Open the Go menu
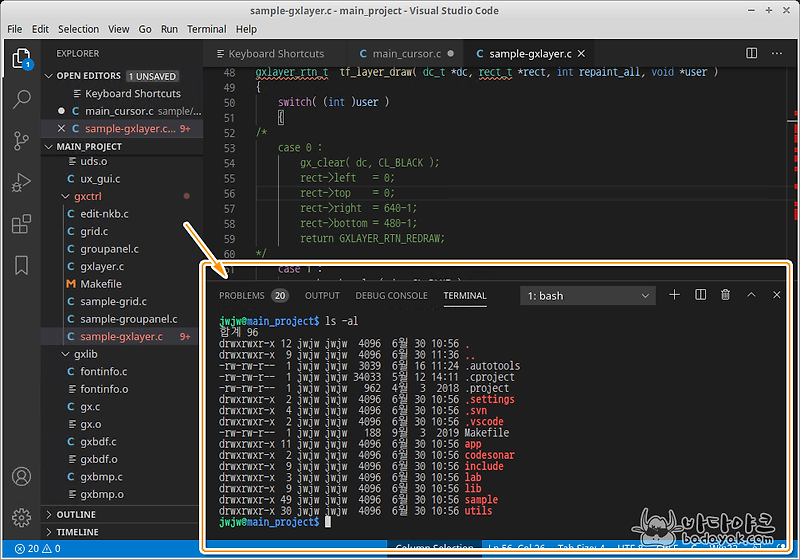Viewport: 800px width, 560px height. [x=145, y=29]
